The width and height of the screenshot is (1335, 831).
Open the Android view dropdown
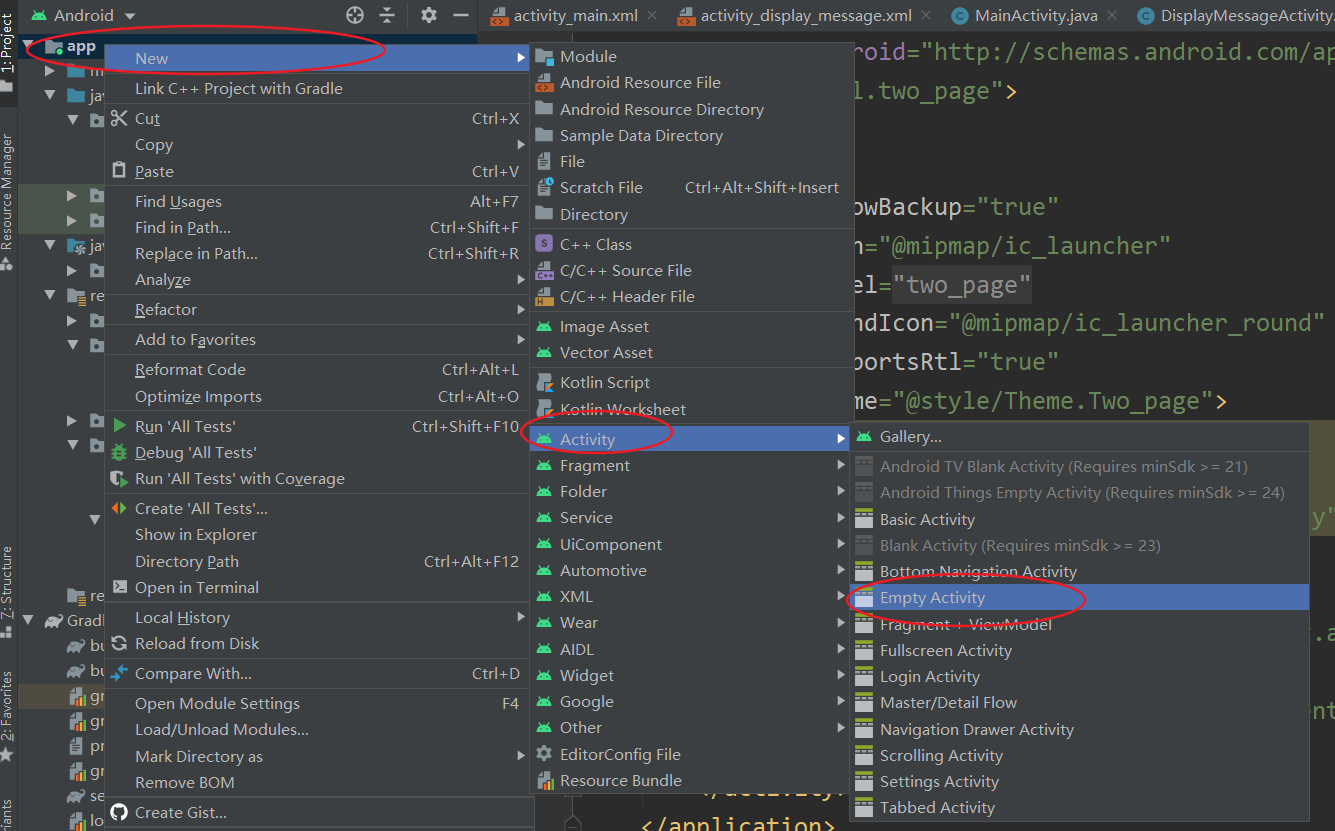coord(83,15)
